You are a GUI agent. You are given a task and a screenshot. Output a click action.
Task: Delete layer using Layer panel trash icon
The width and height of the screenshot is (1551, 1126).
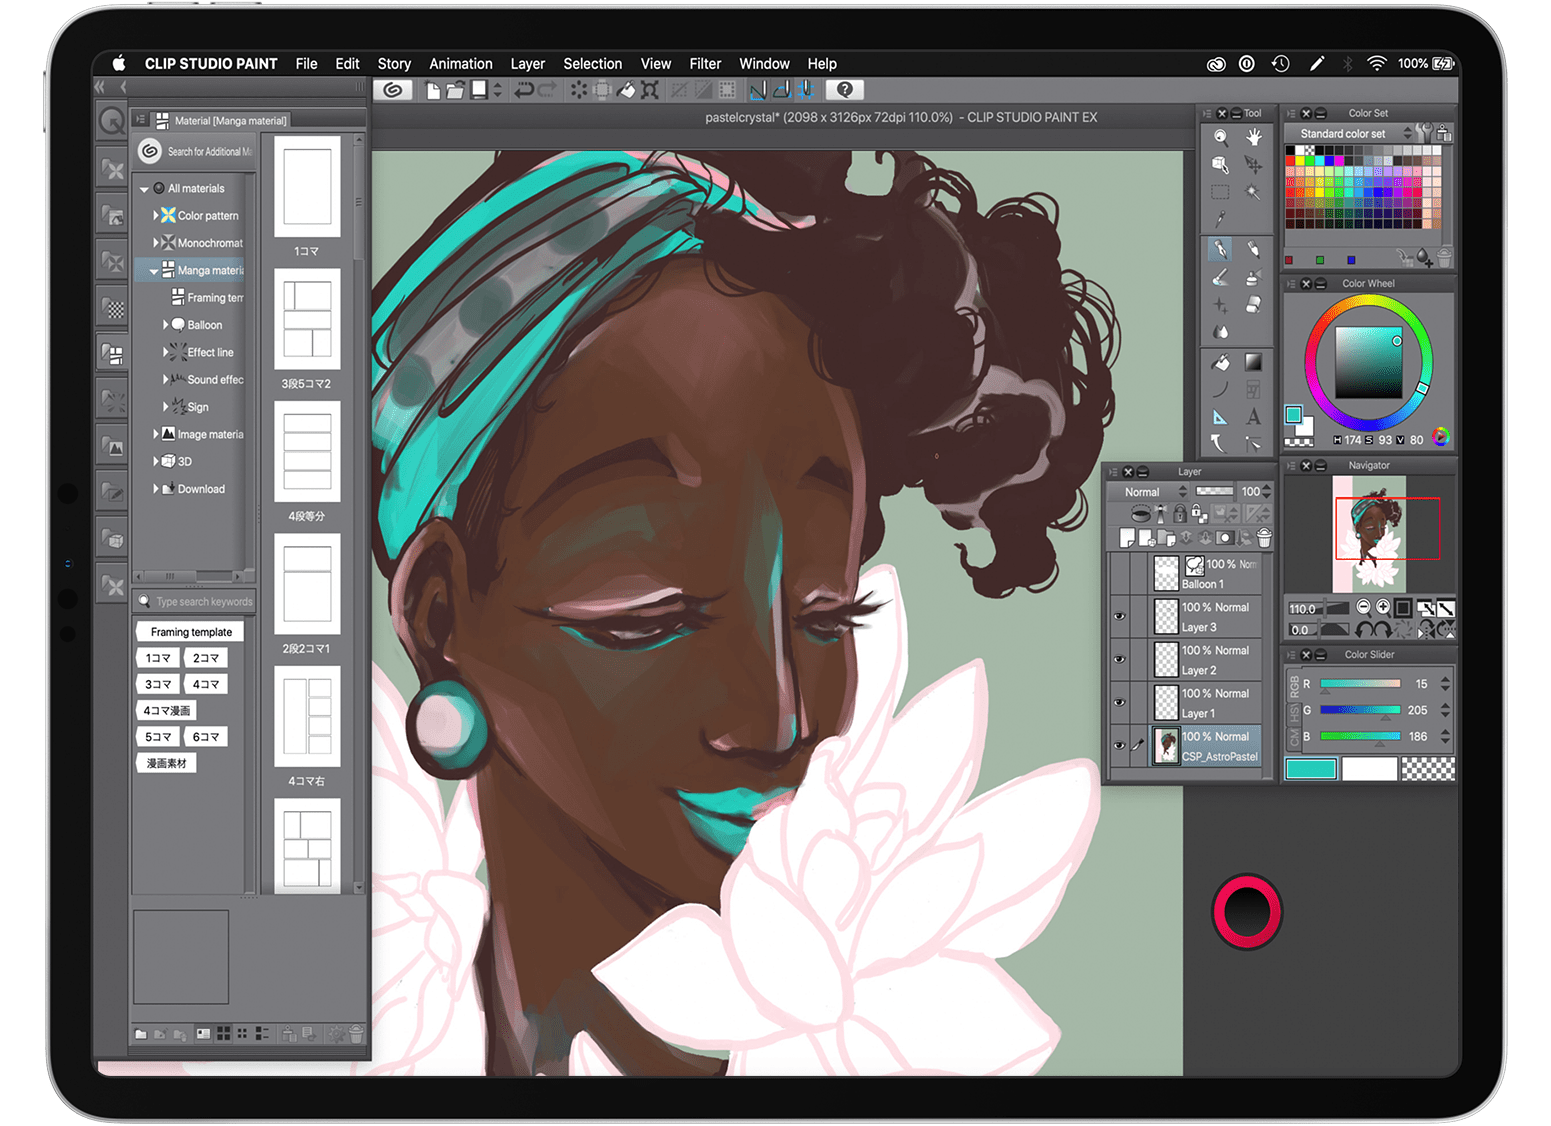[x=1264, y=538]
